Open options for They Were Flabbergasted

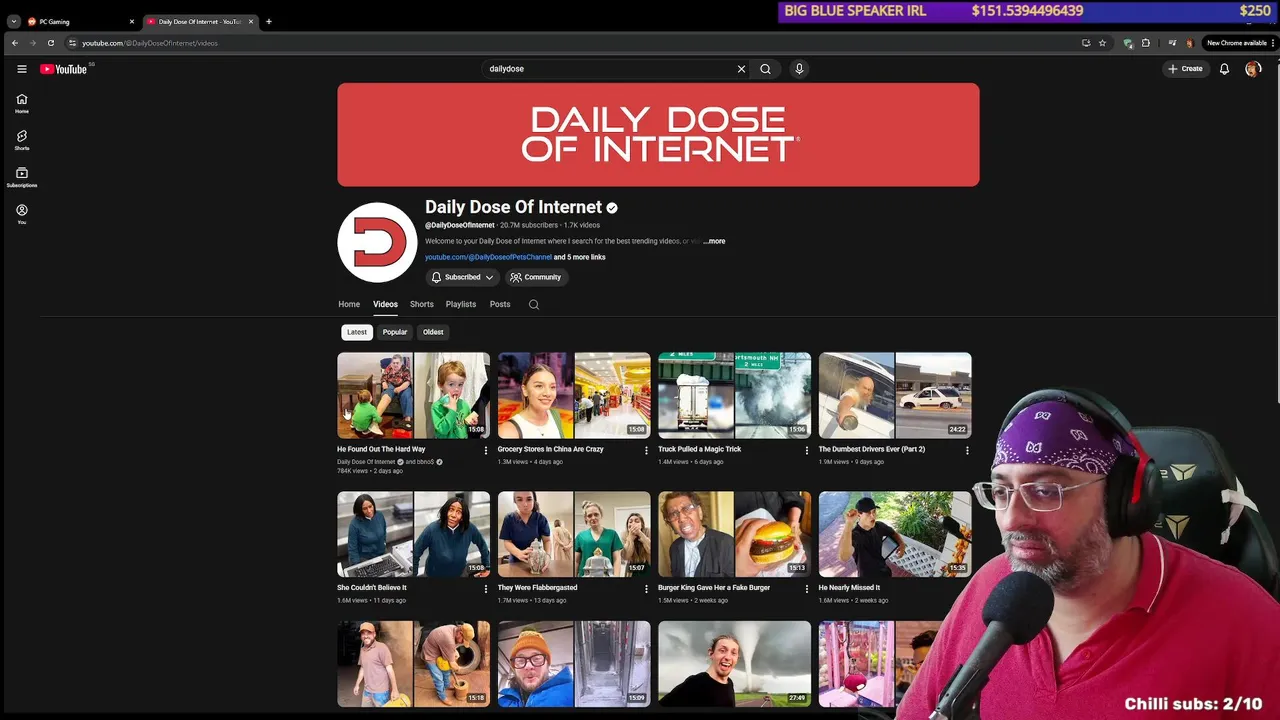pyautogui.click(x=646, y=589)
